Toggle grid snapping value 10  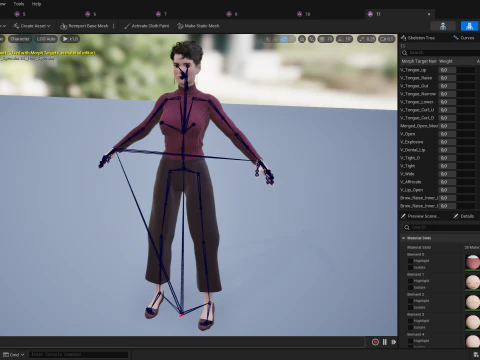click(326, 39)
